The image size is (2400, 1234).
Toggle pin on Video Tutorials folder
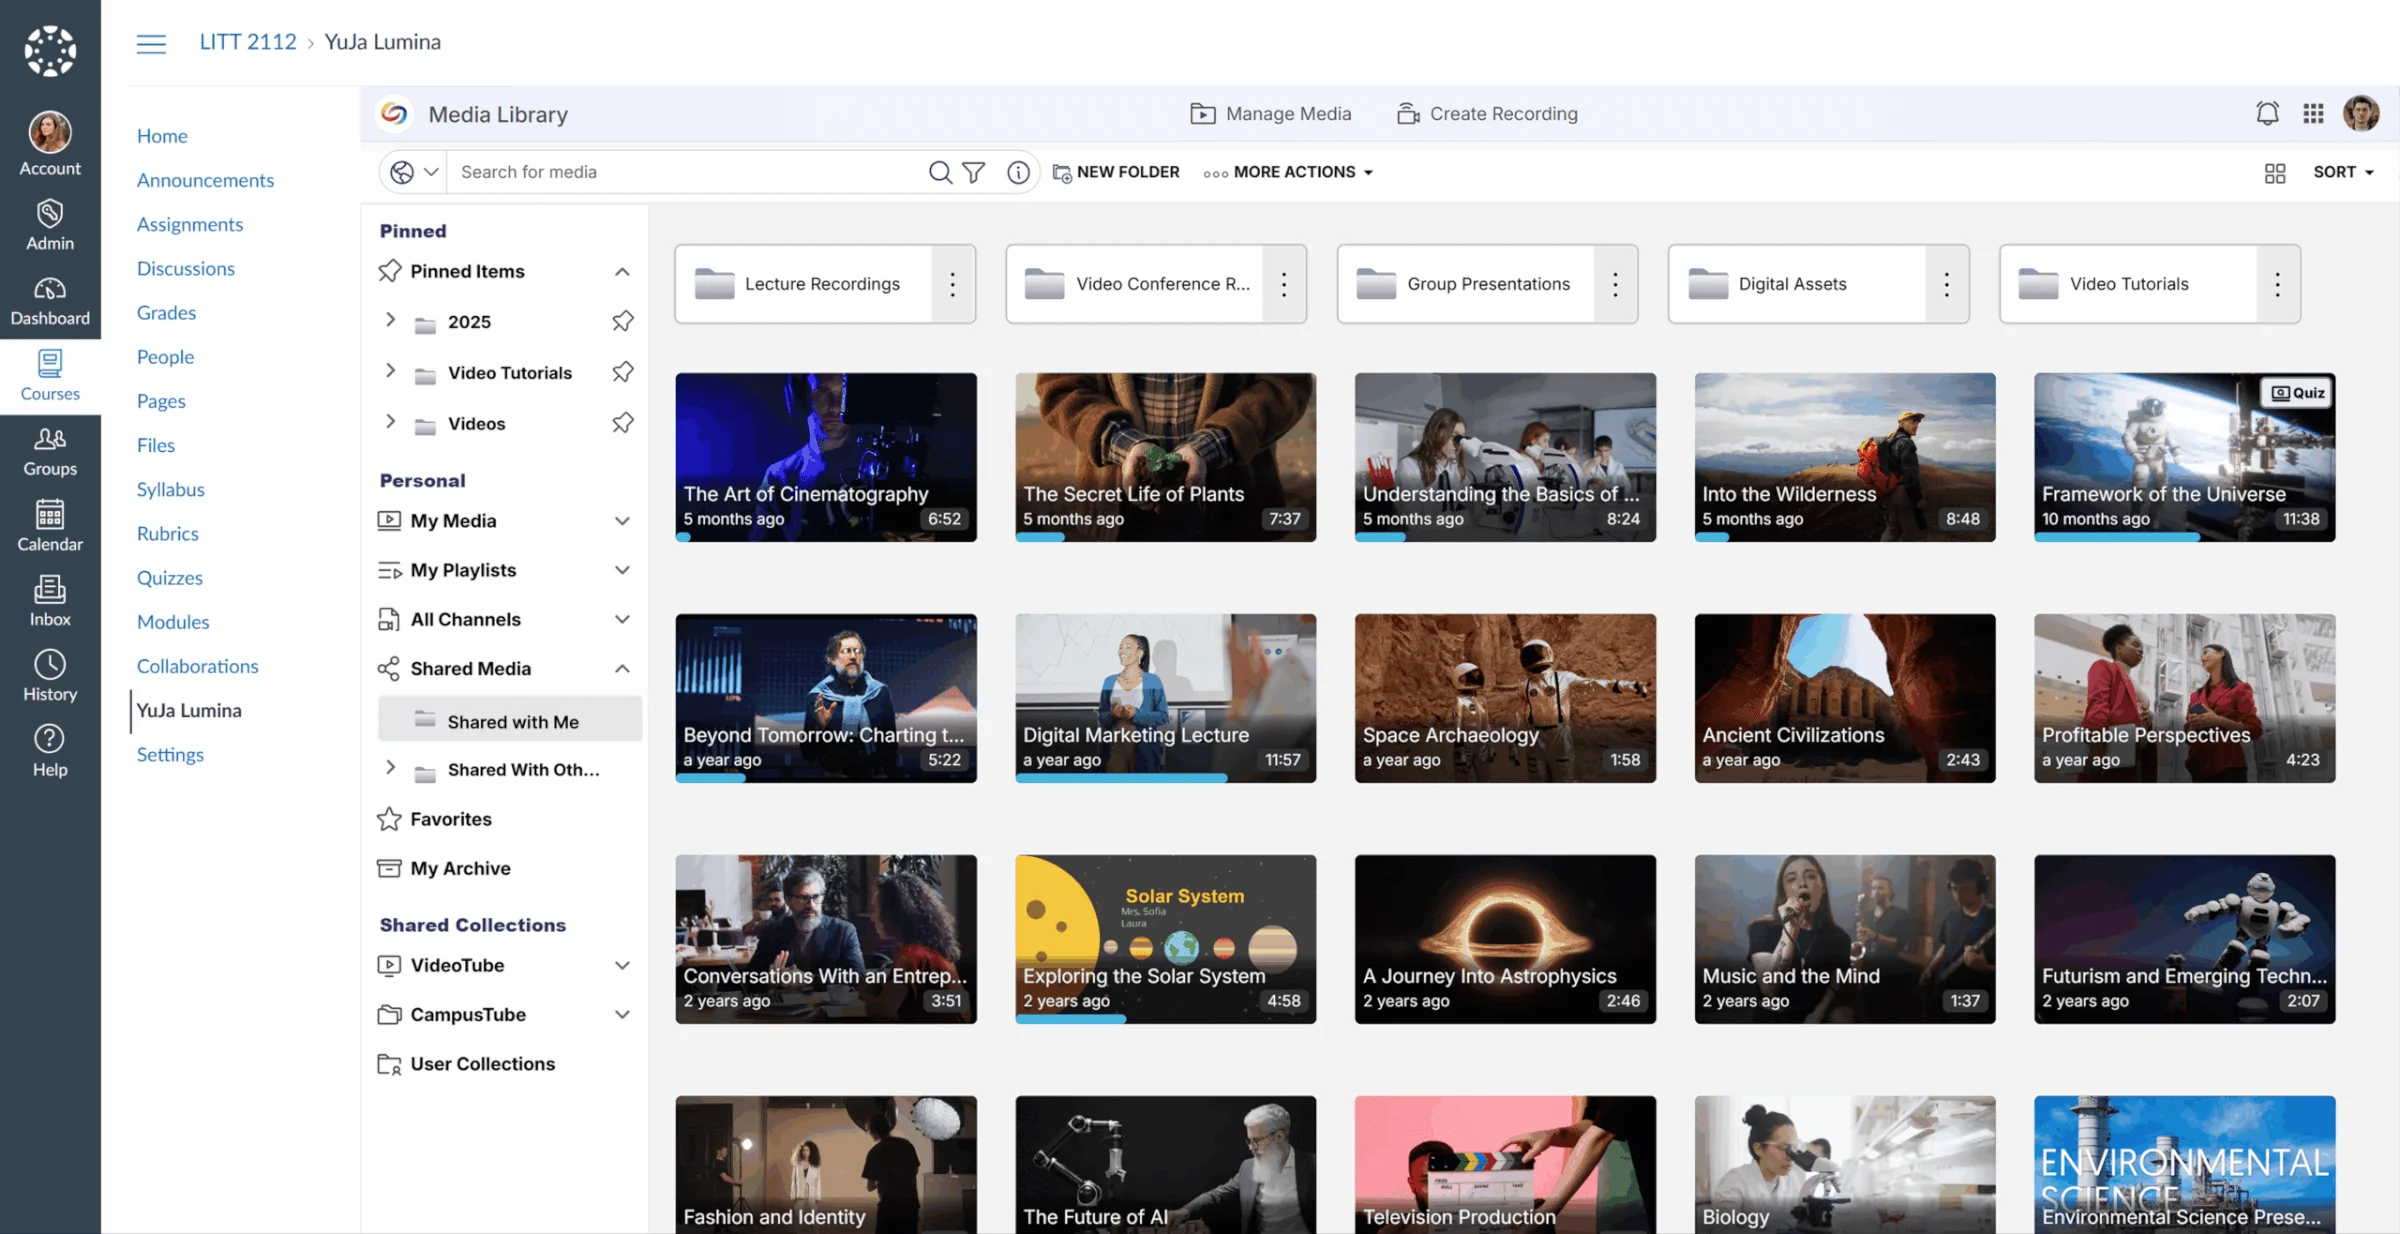(623, 372)
